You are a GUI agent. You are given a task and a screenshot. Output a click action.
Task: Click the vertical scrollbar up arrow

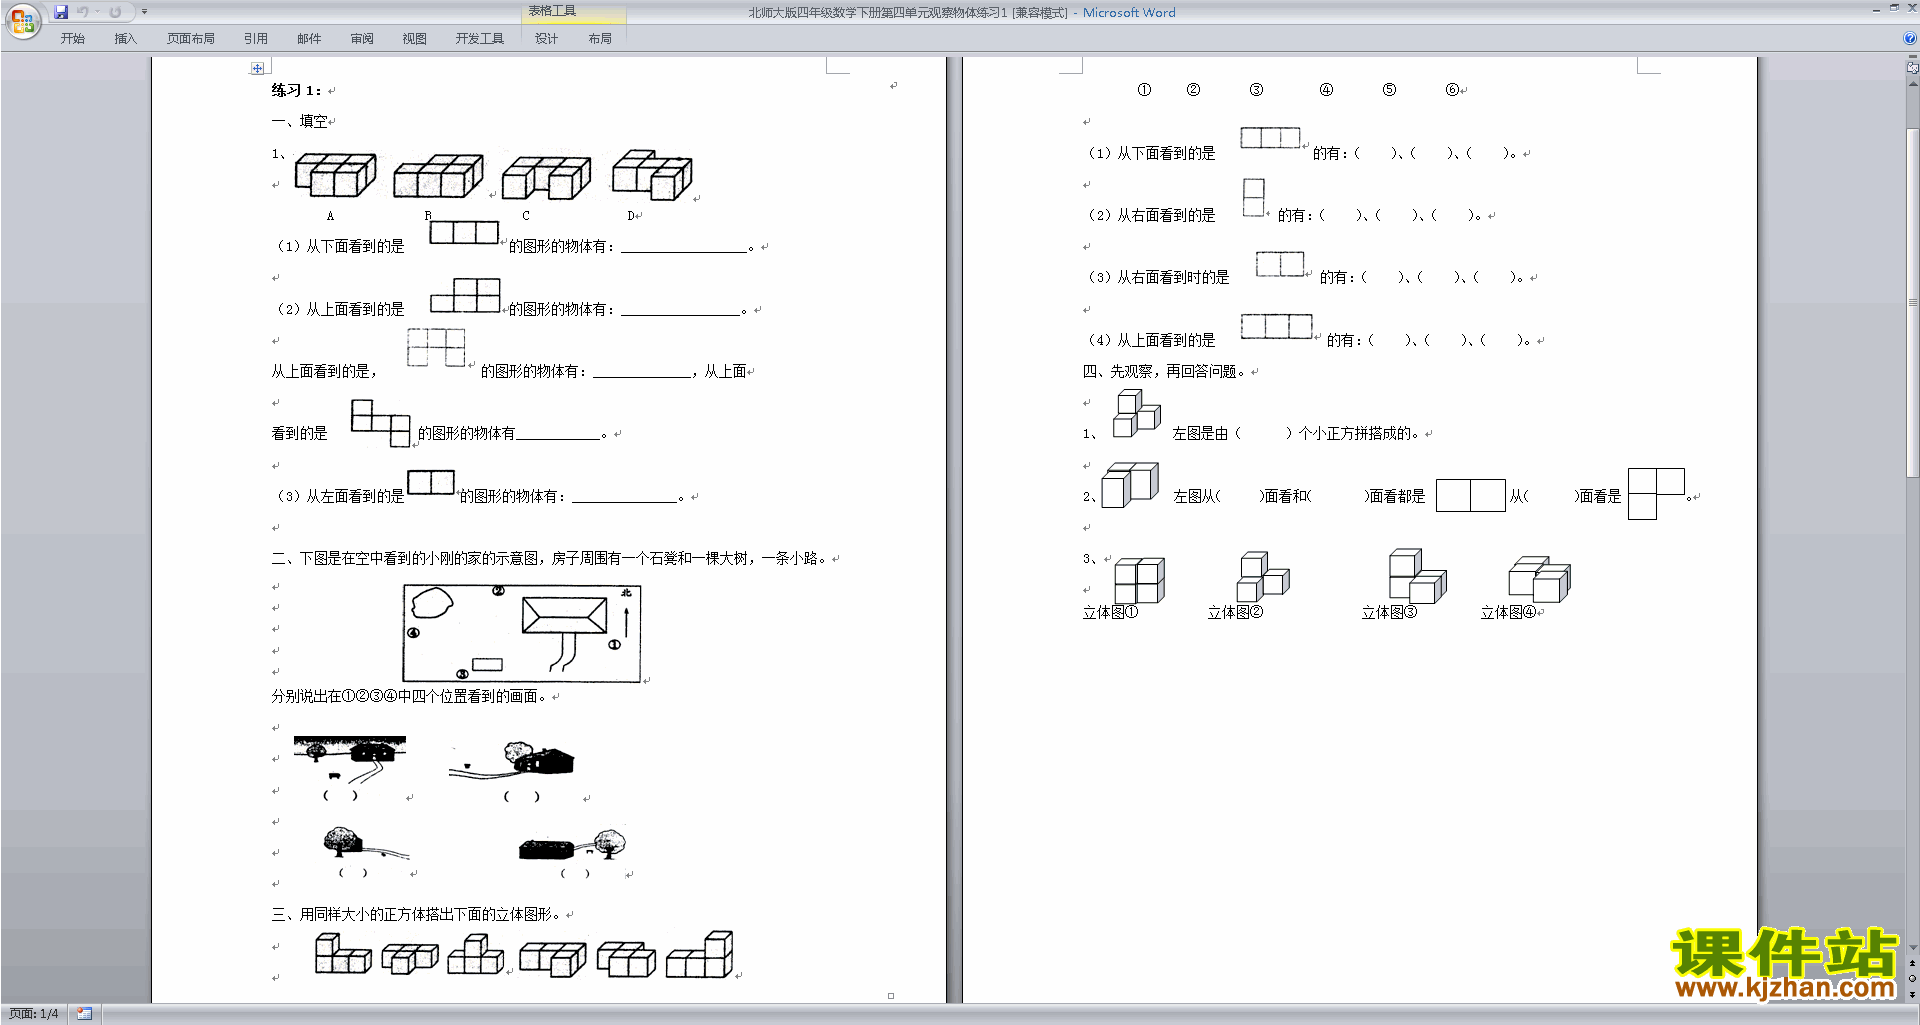pyautogui.click(x=1912, y=84)
